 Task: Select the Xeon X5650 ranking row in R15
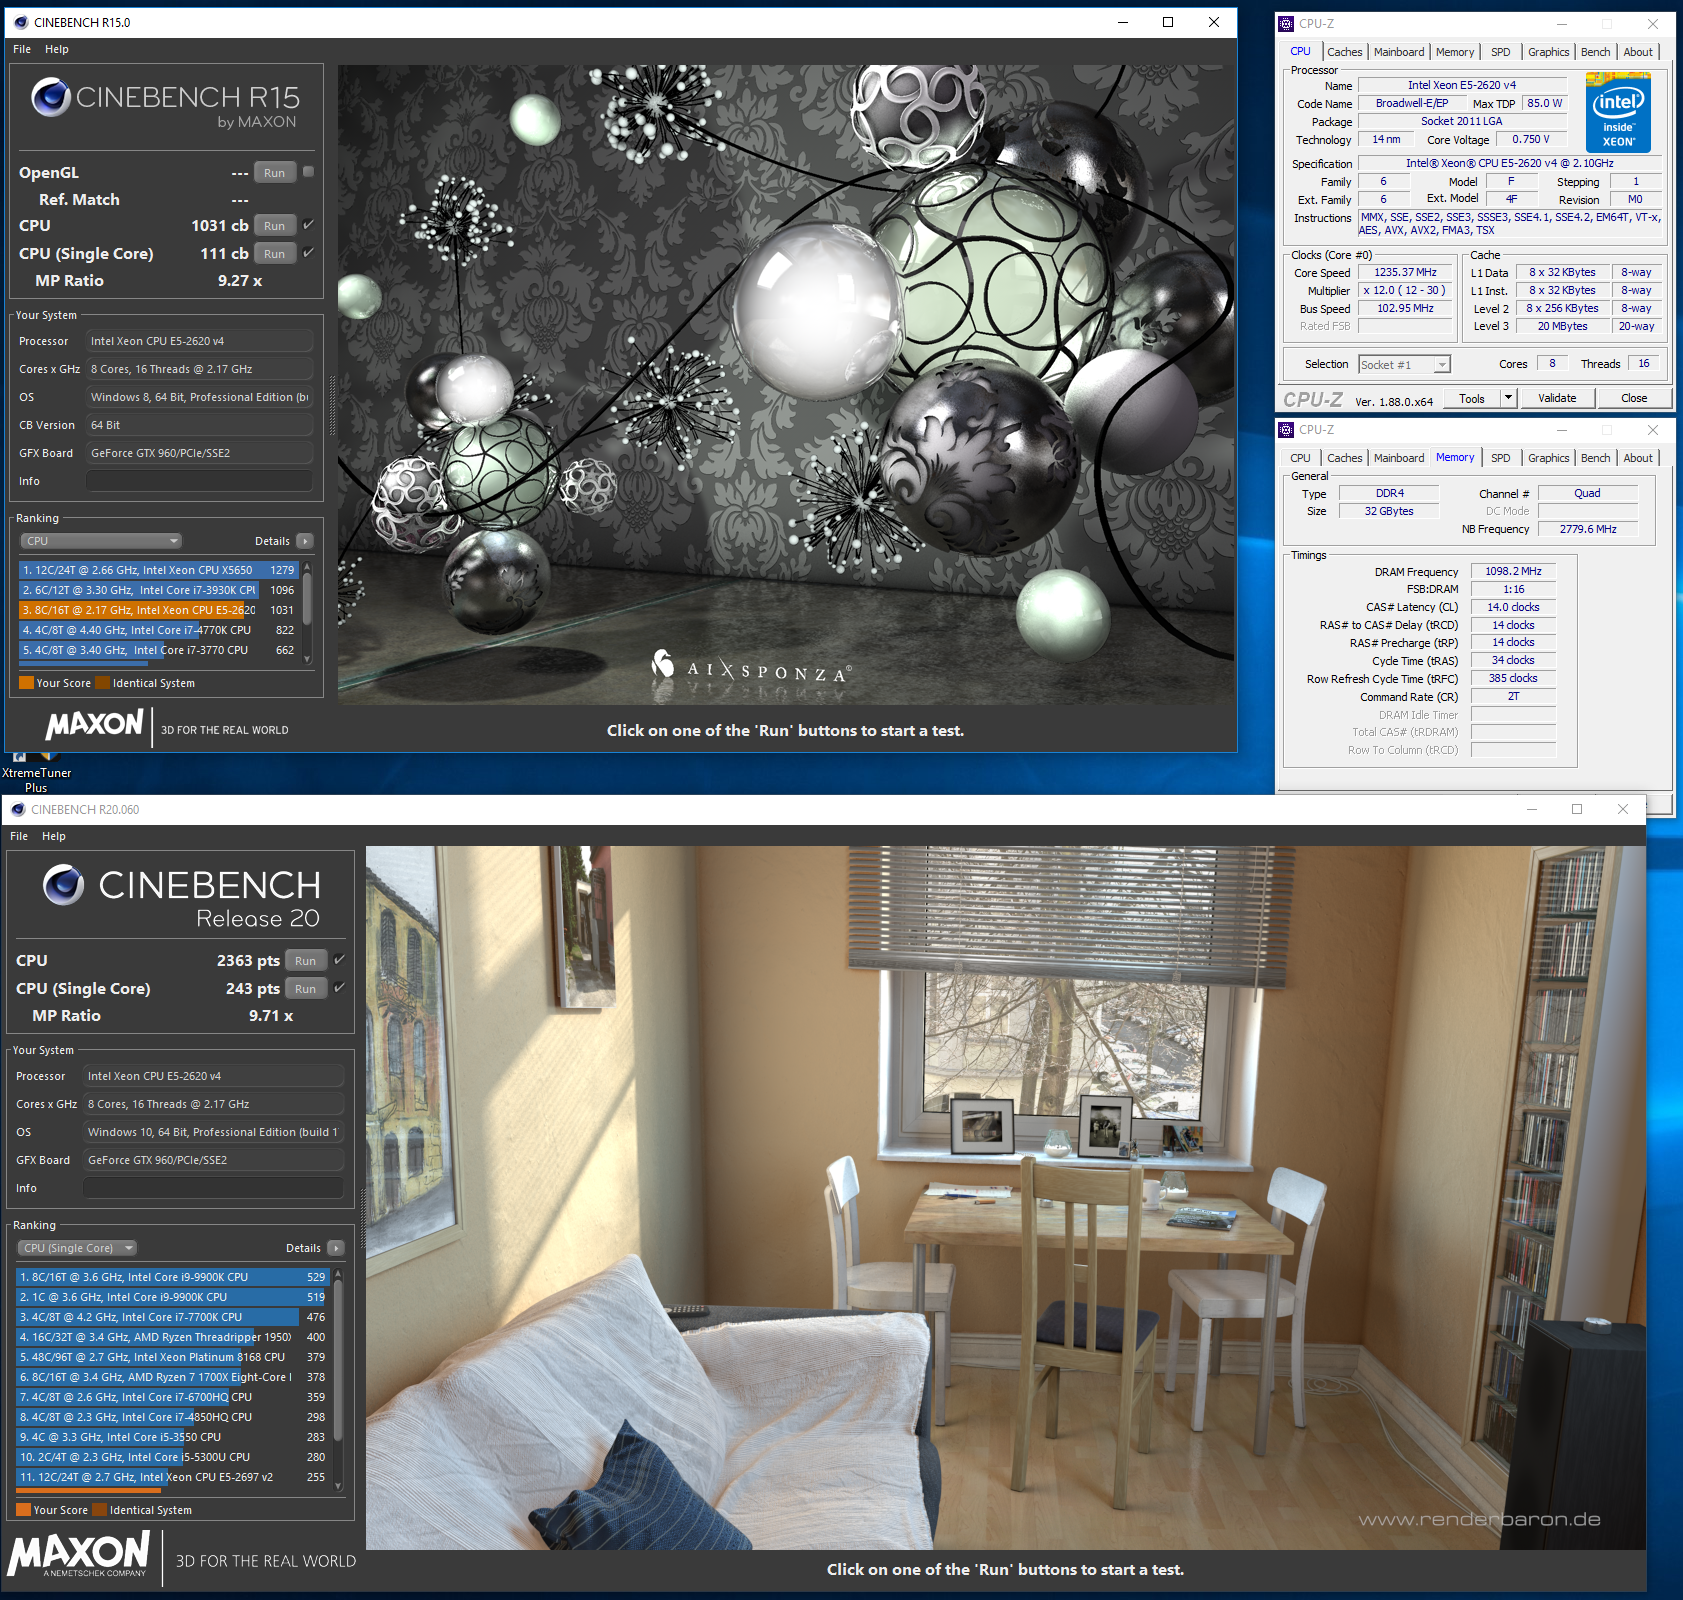(159, 570)
